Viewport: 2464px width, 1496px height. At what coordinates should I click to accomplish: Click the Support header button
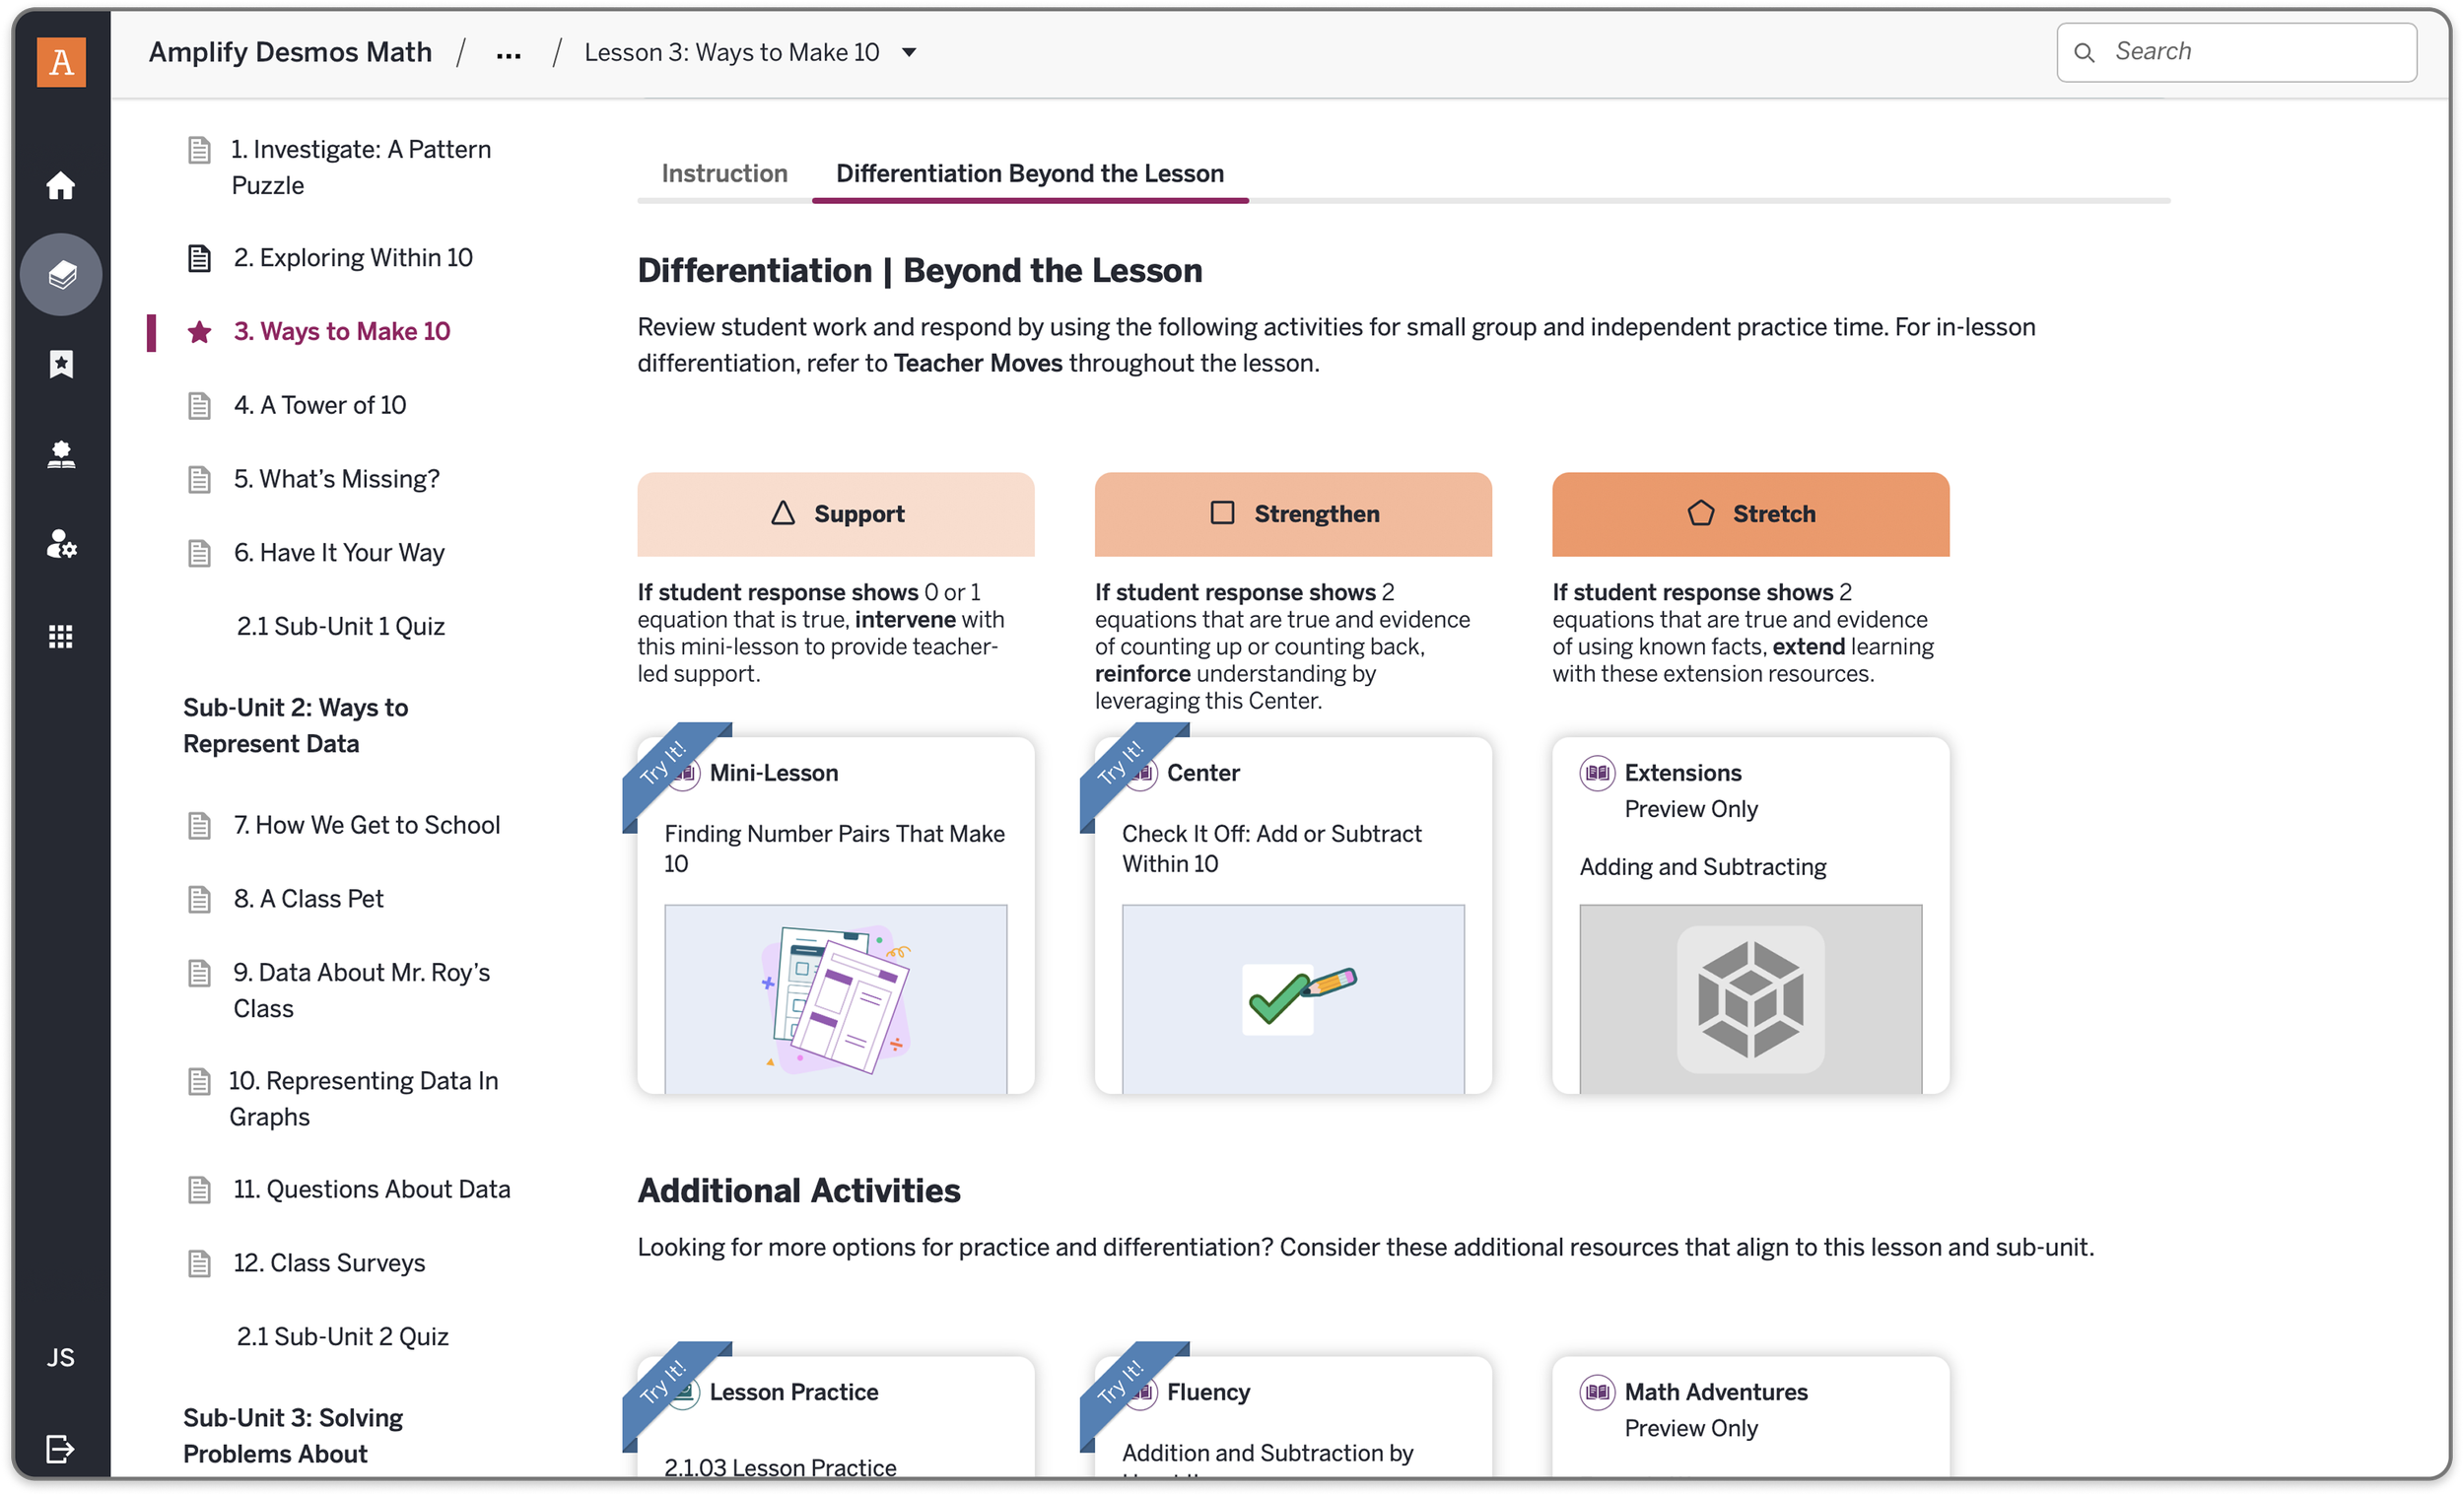[x=836, y=514]
